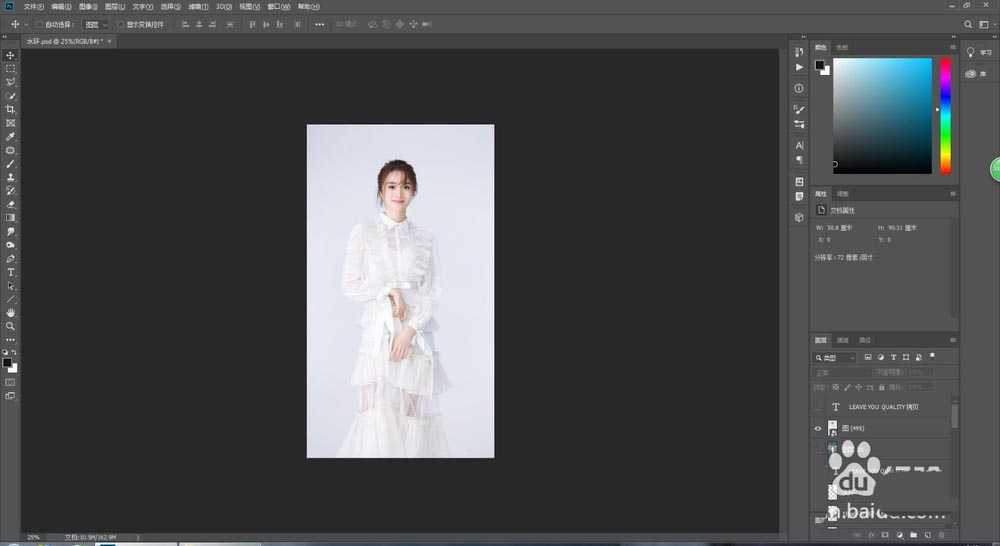The height and width of the screenshot is (546, 1000).
Task: Select the Rectangular Marquee tool
Action: coord(11,68)
